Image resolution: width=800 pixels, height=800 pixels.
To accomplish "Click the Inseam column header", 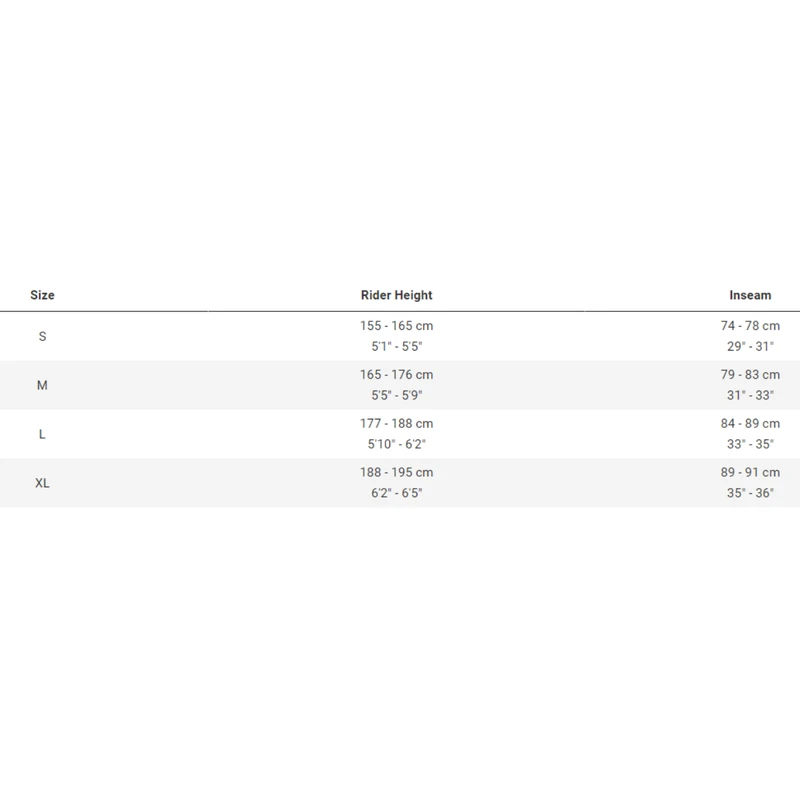I will click(x=750, y=295).
